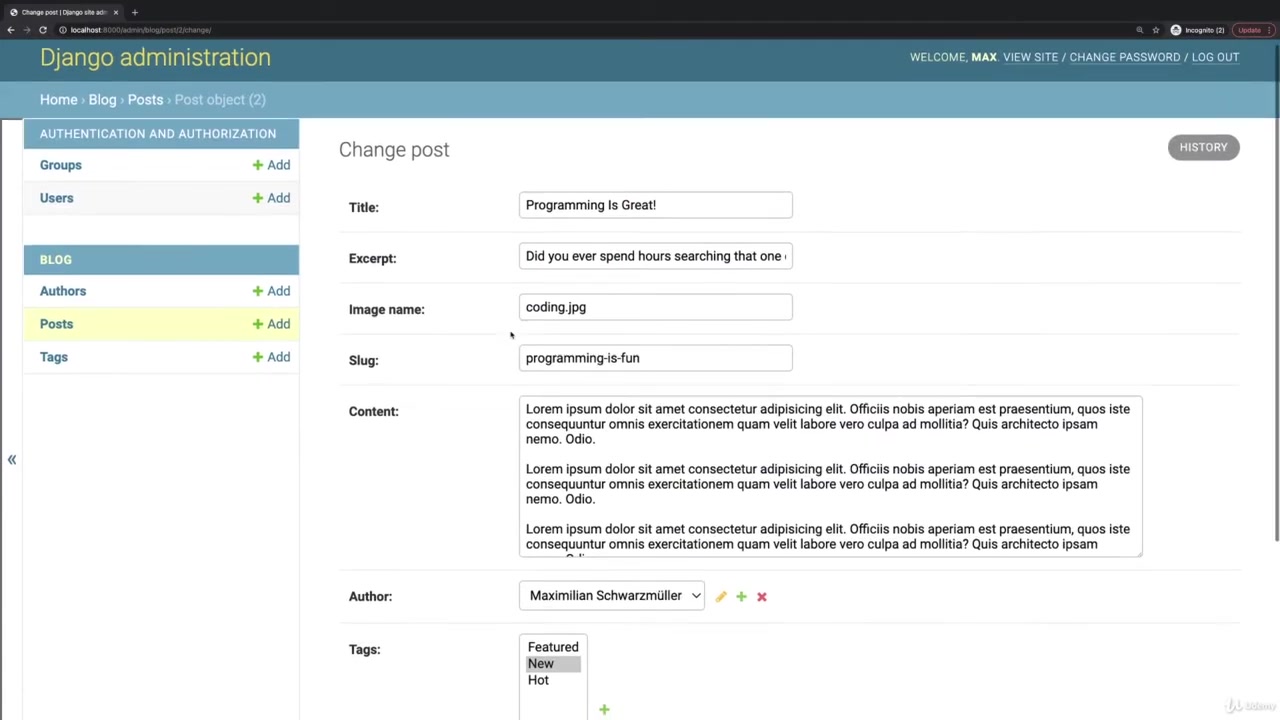Open a new browser tab with the plus icon
This screenshot has height=720, width=1280.
134,12
